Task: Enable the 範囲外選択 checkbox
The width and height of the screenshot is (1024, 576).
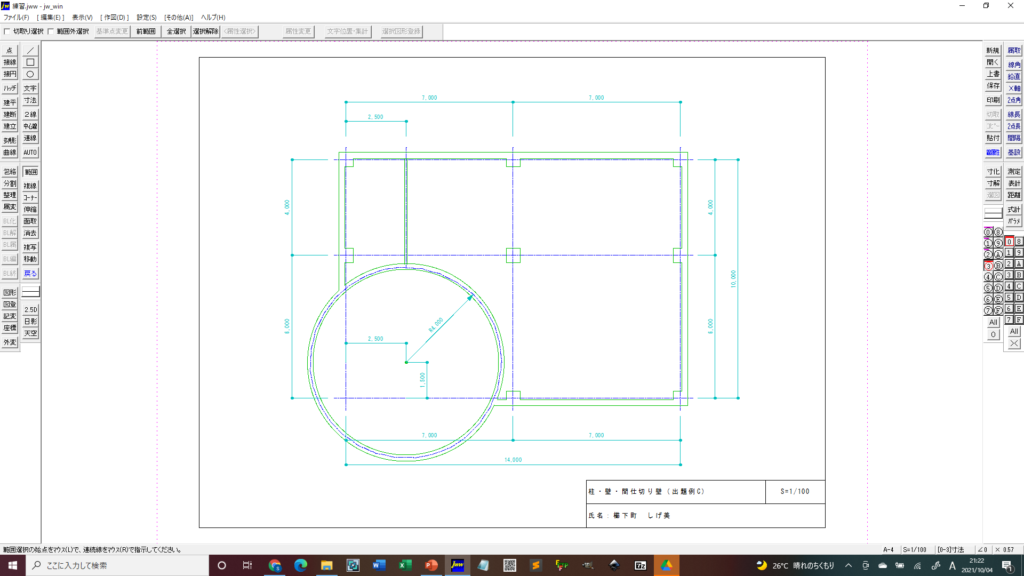Action: point(52,31)
